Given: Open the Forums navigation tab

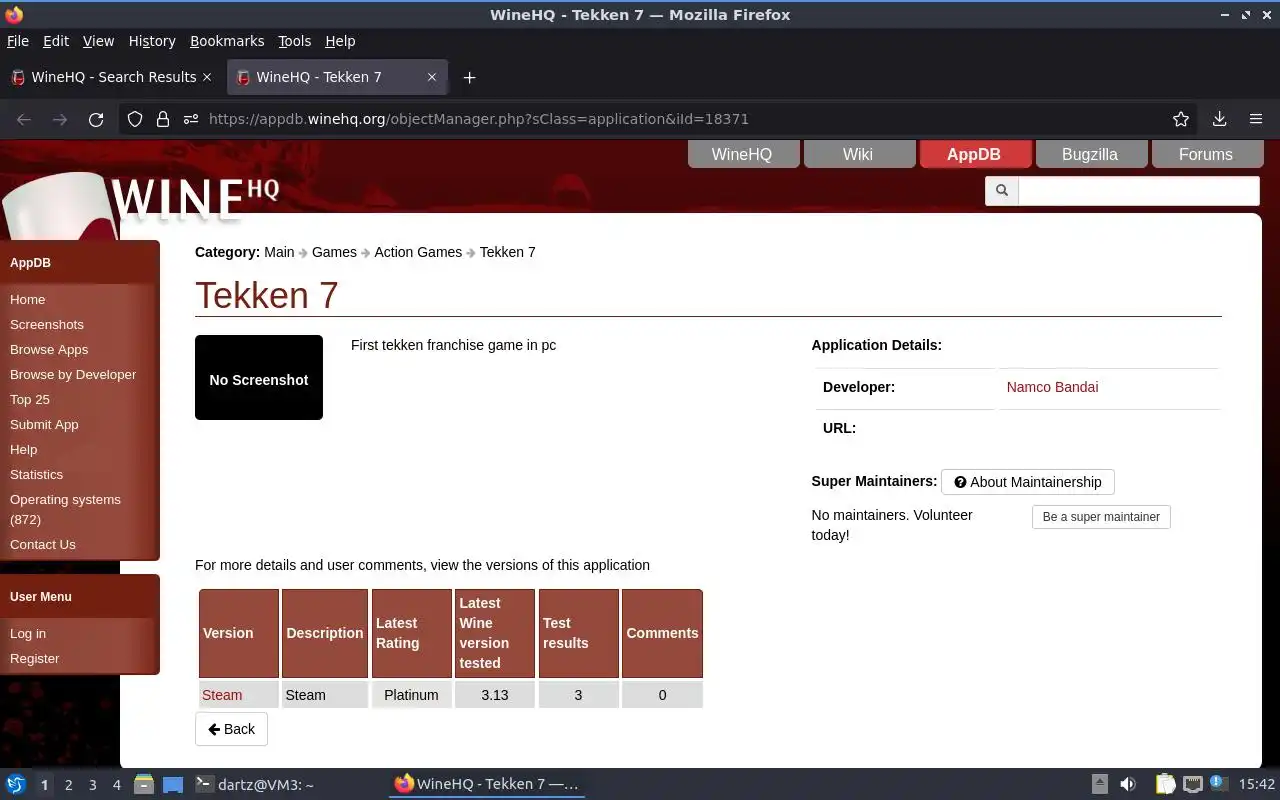Looking at the screenshot, I should [1206, 154].
